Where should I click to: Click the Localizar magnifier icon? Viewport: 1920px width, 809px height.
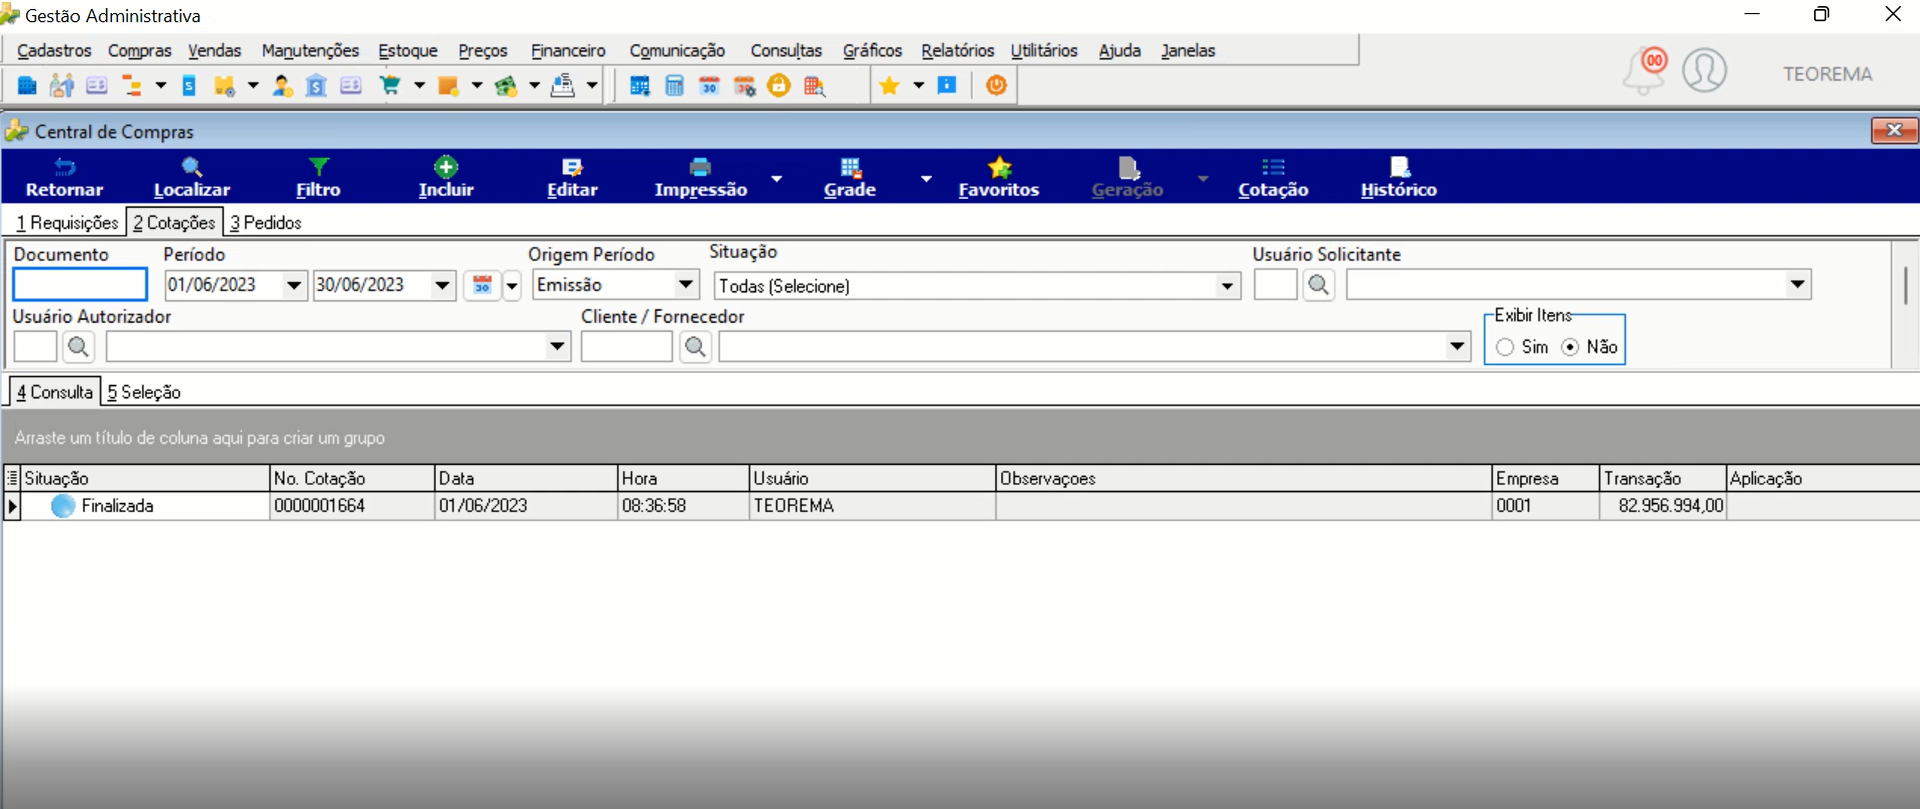tap(192, 167)
